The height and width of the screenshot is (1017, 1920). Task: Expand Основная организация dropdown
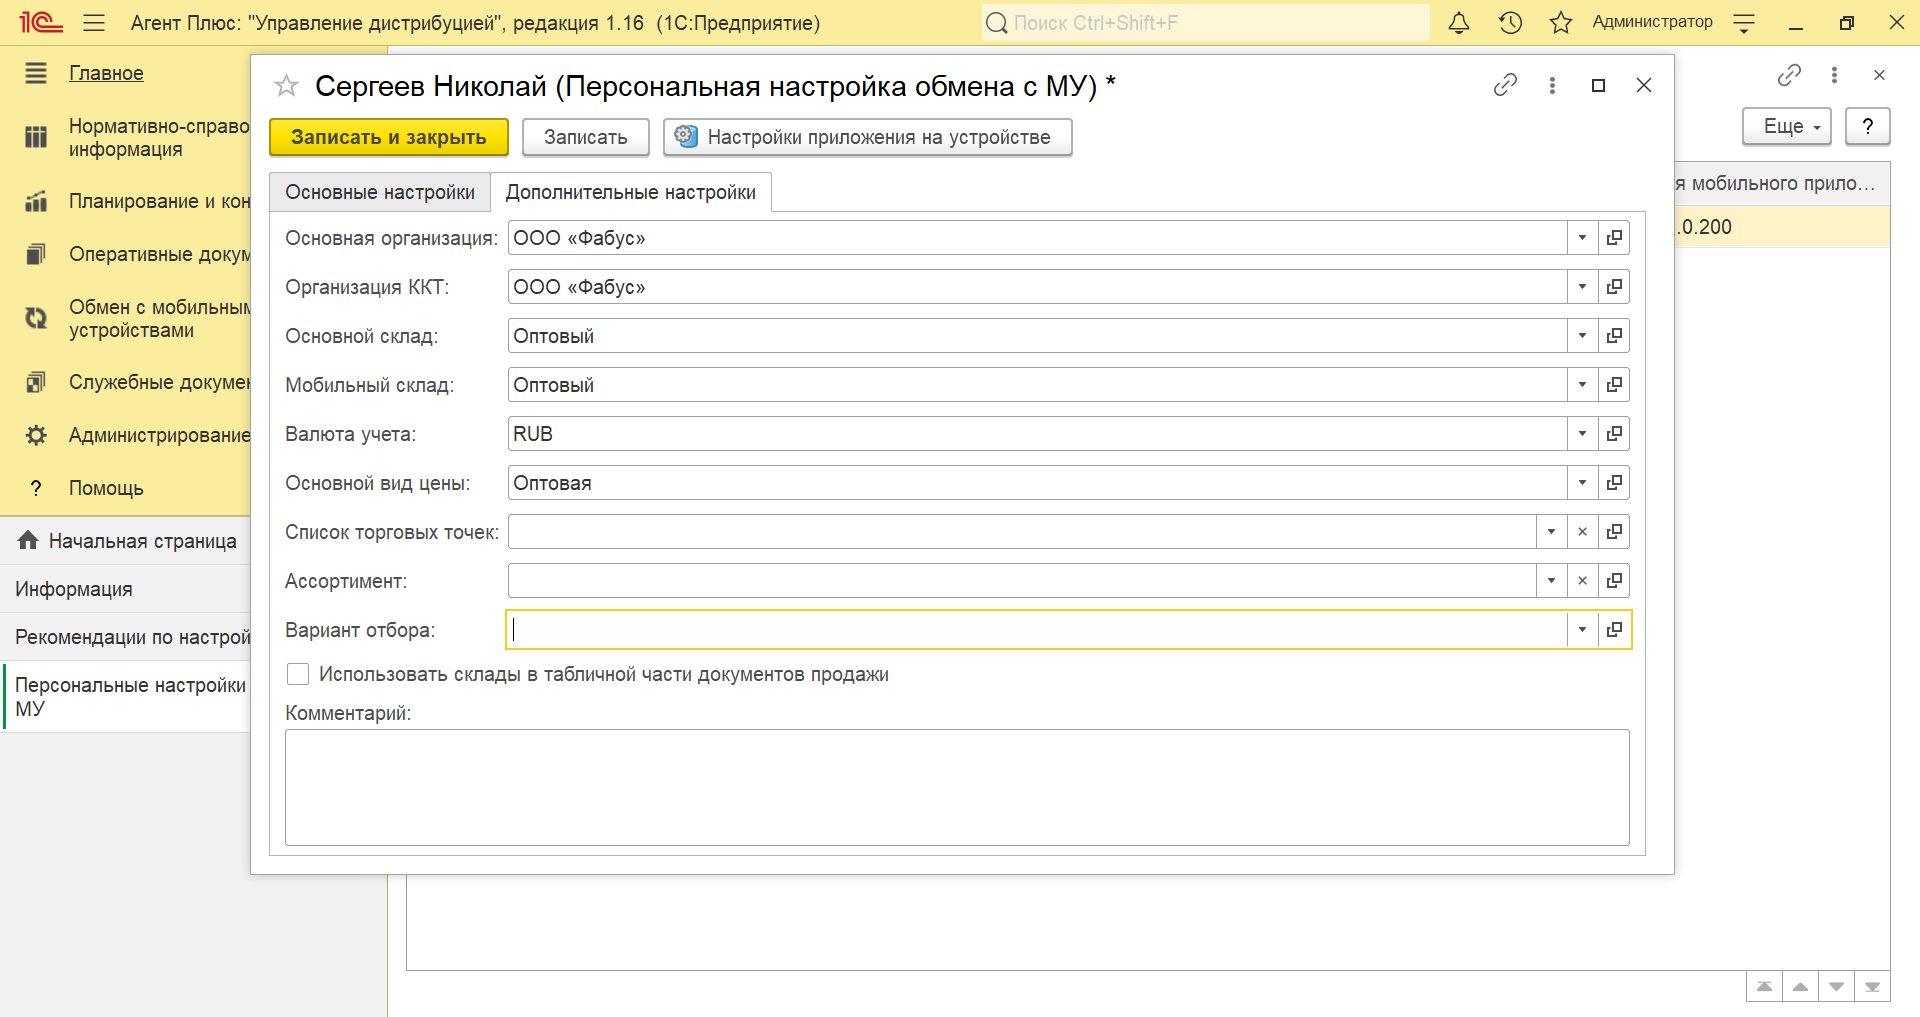(x=1582, y=238)
